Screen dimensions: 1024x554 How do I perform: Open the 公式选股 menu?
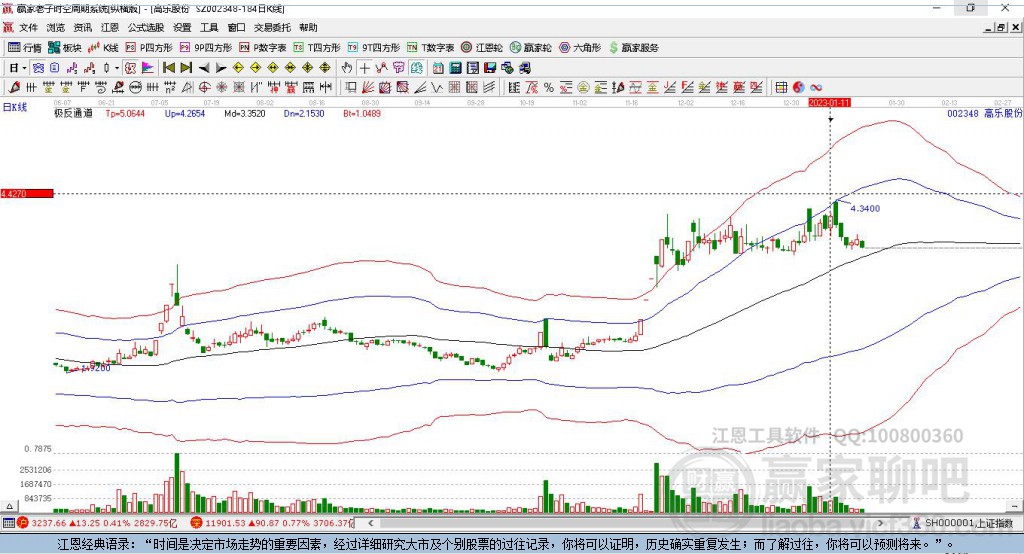(145, 28)
